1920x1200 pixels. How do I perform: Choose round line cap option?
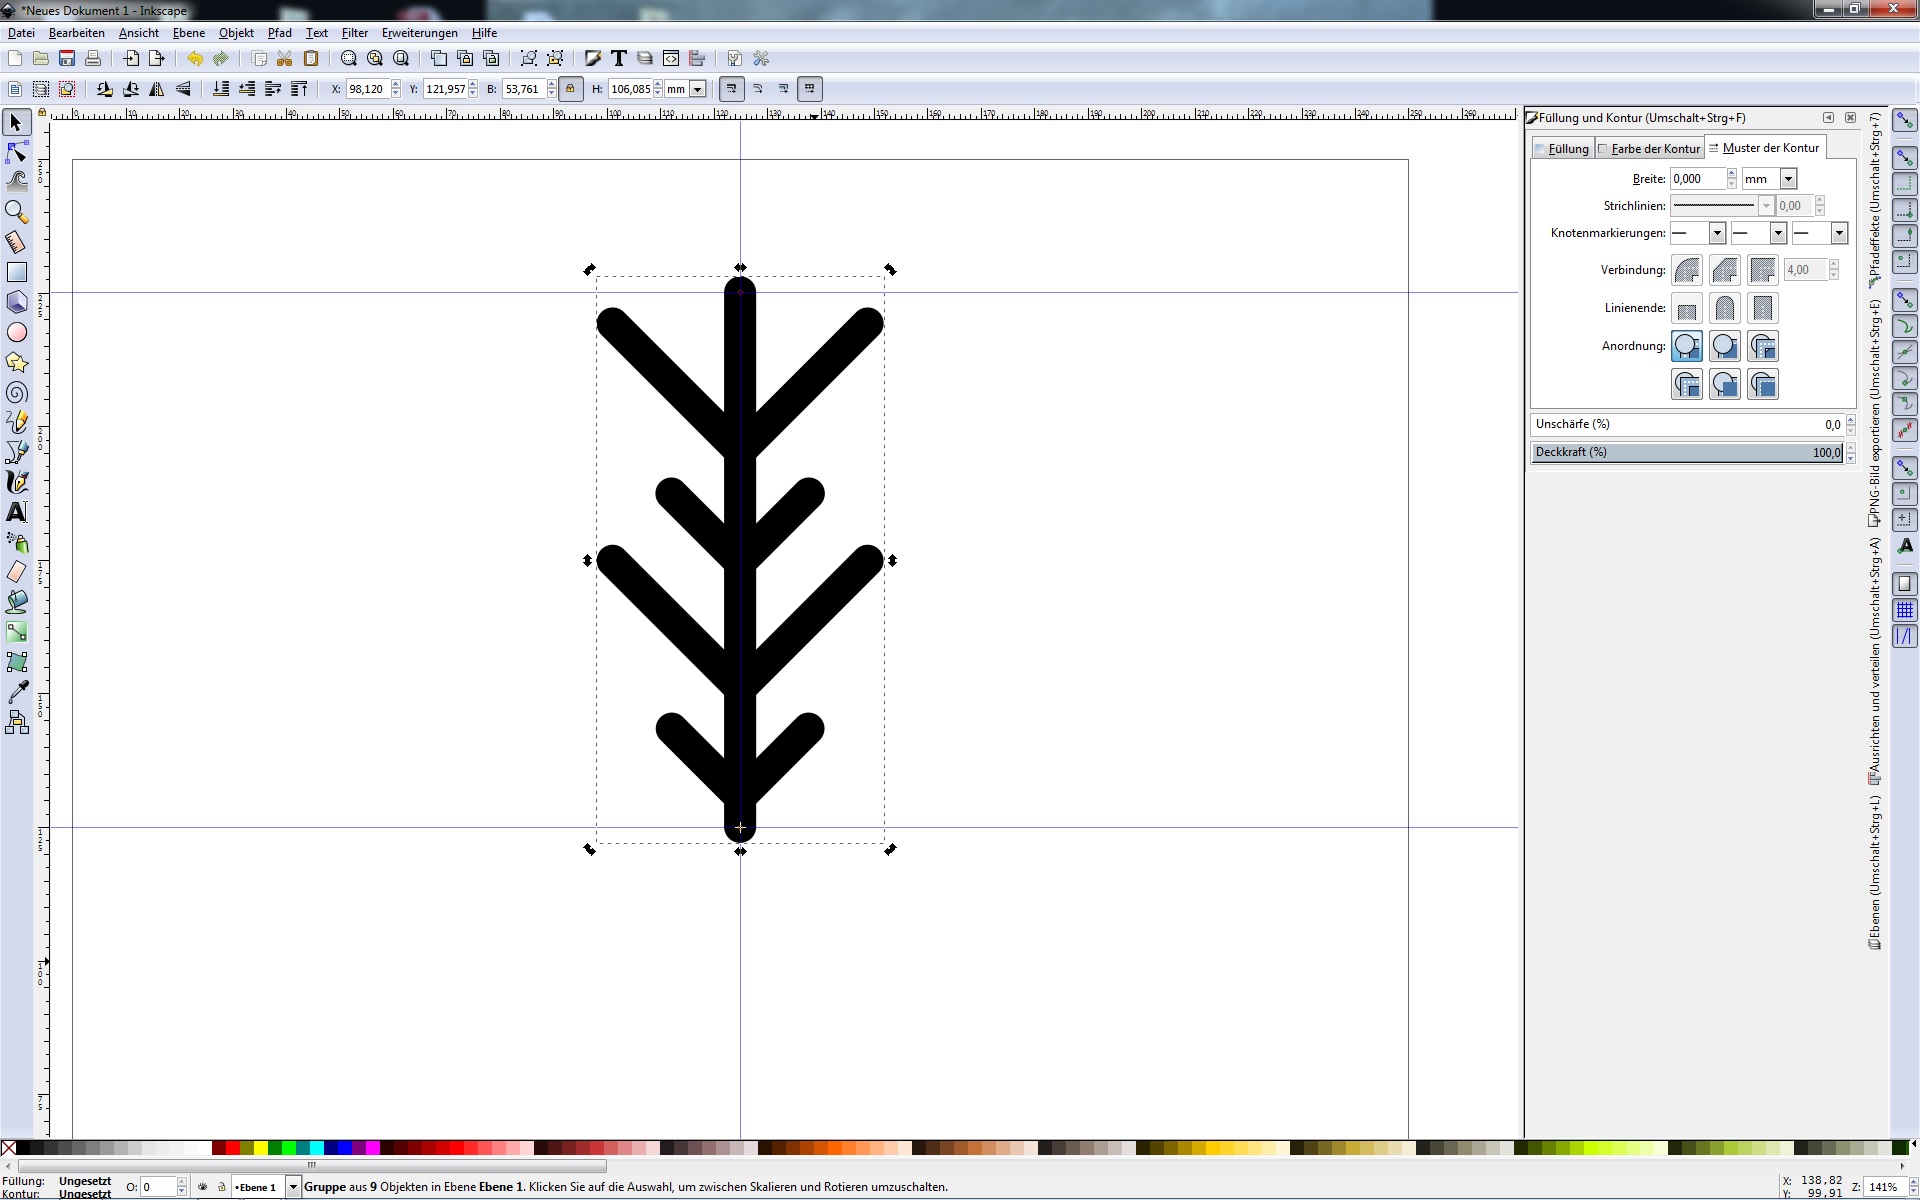(1724, 308)
